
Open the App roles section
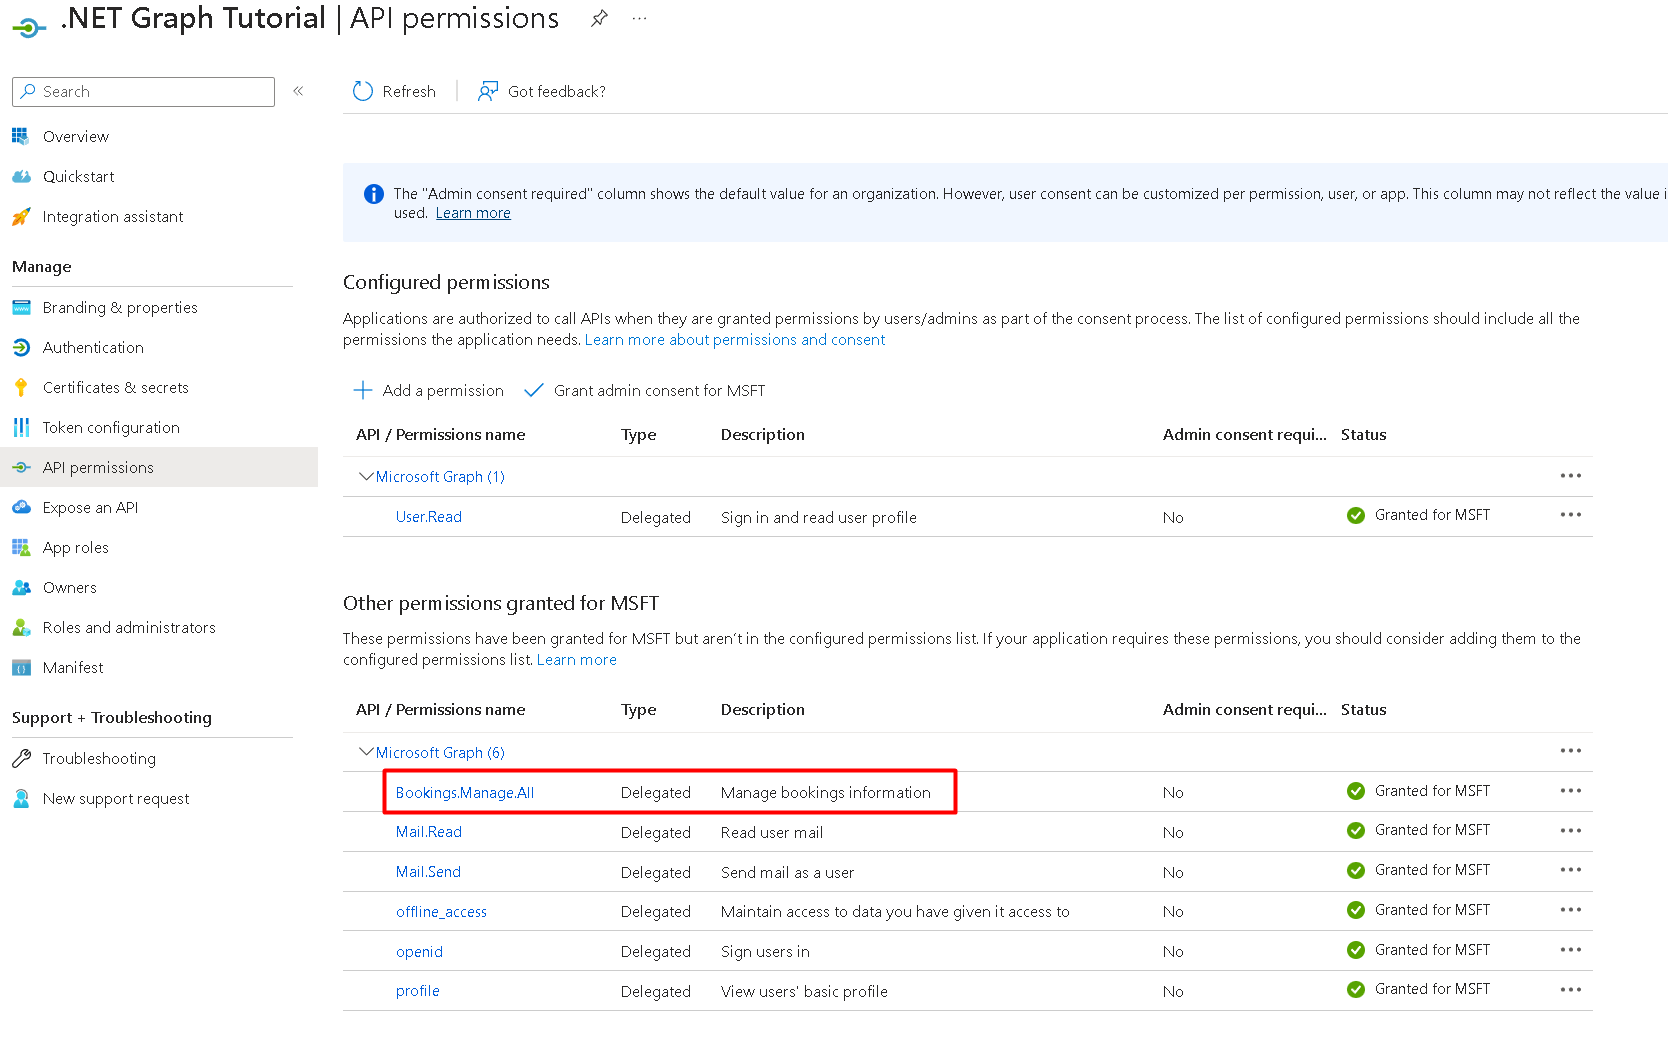point(75,547)
